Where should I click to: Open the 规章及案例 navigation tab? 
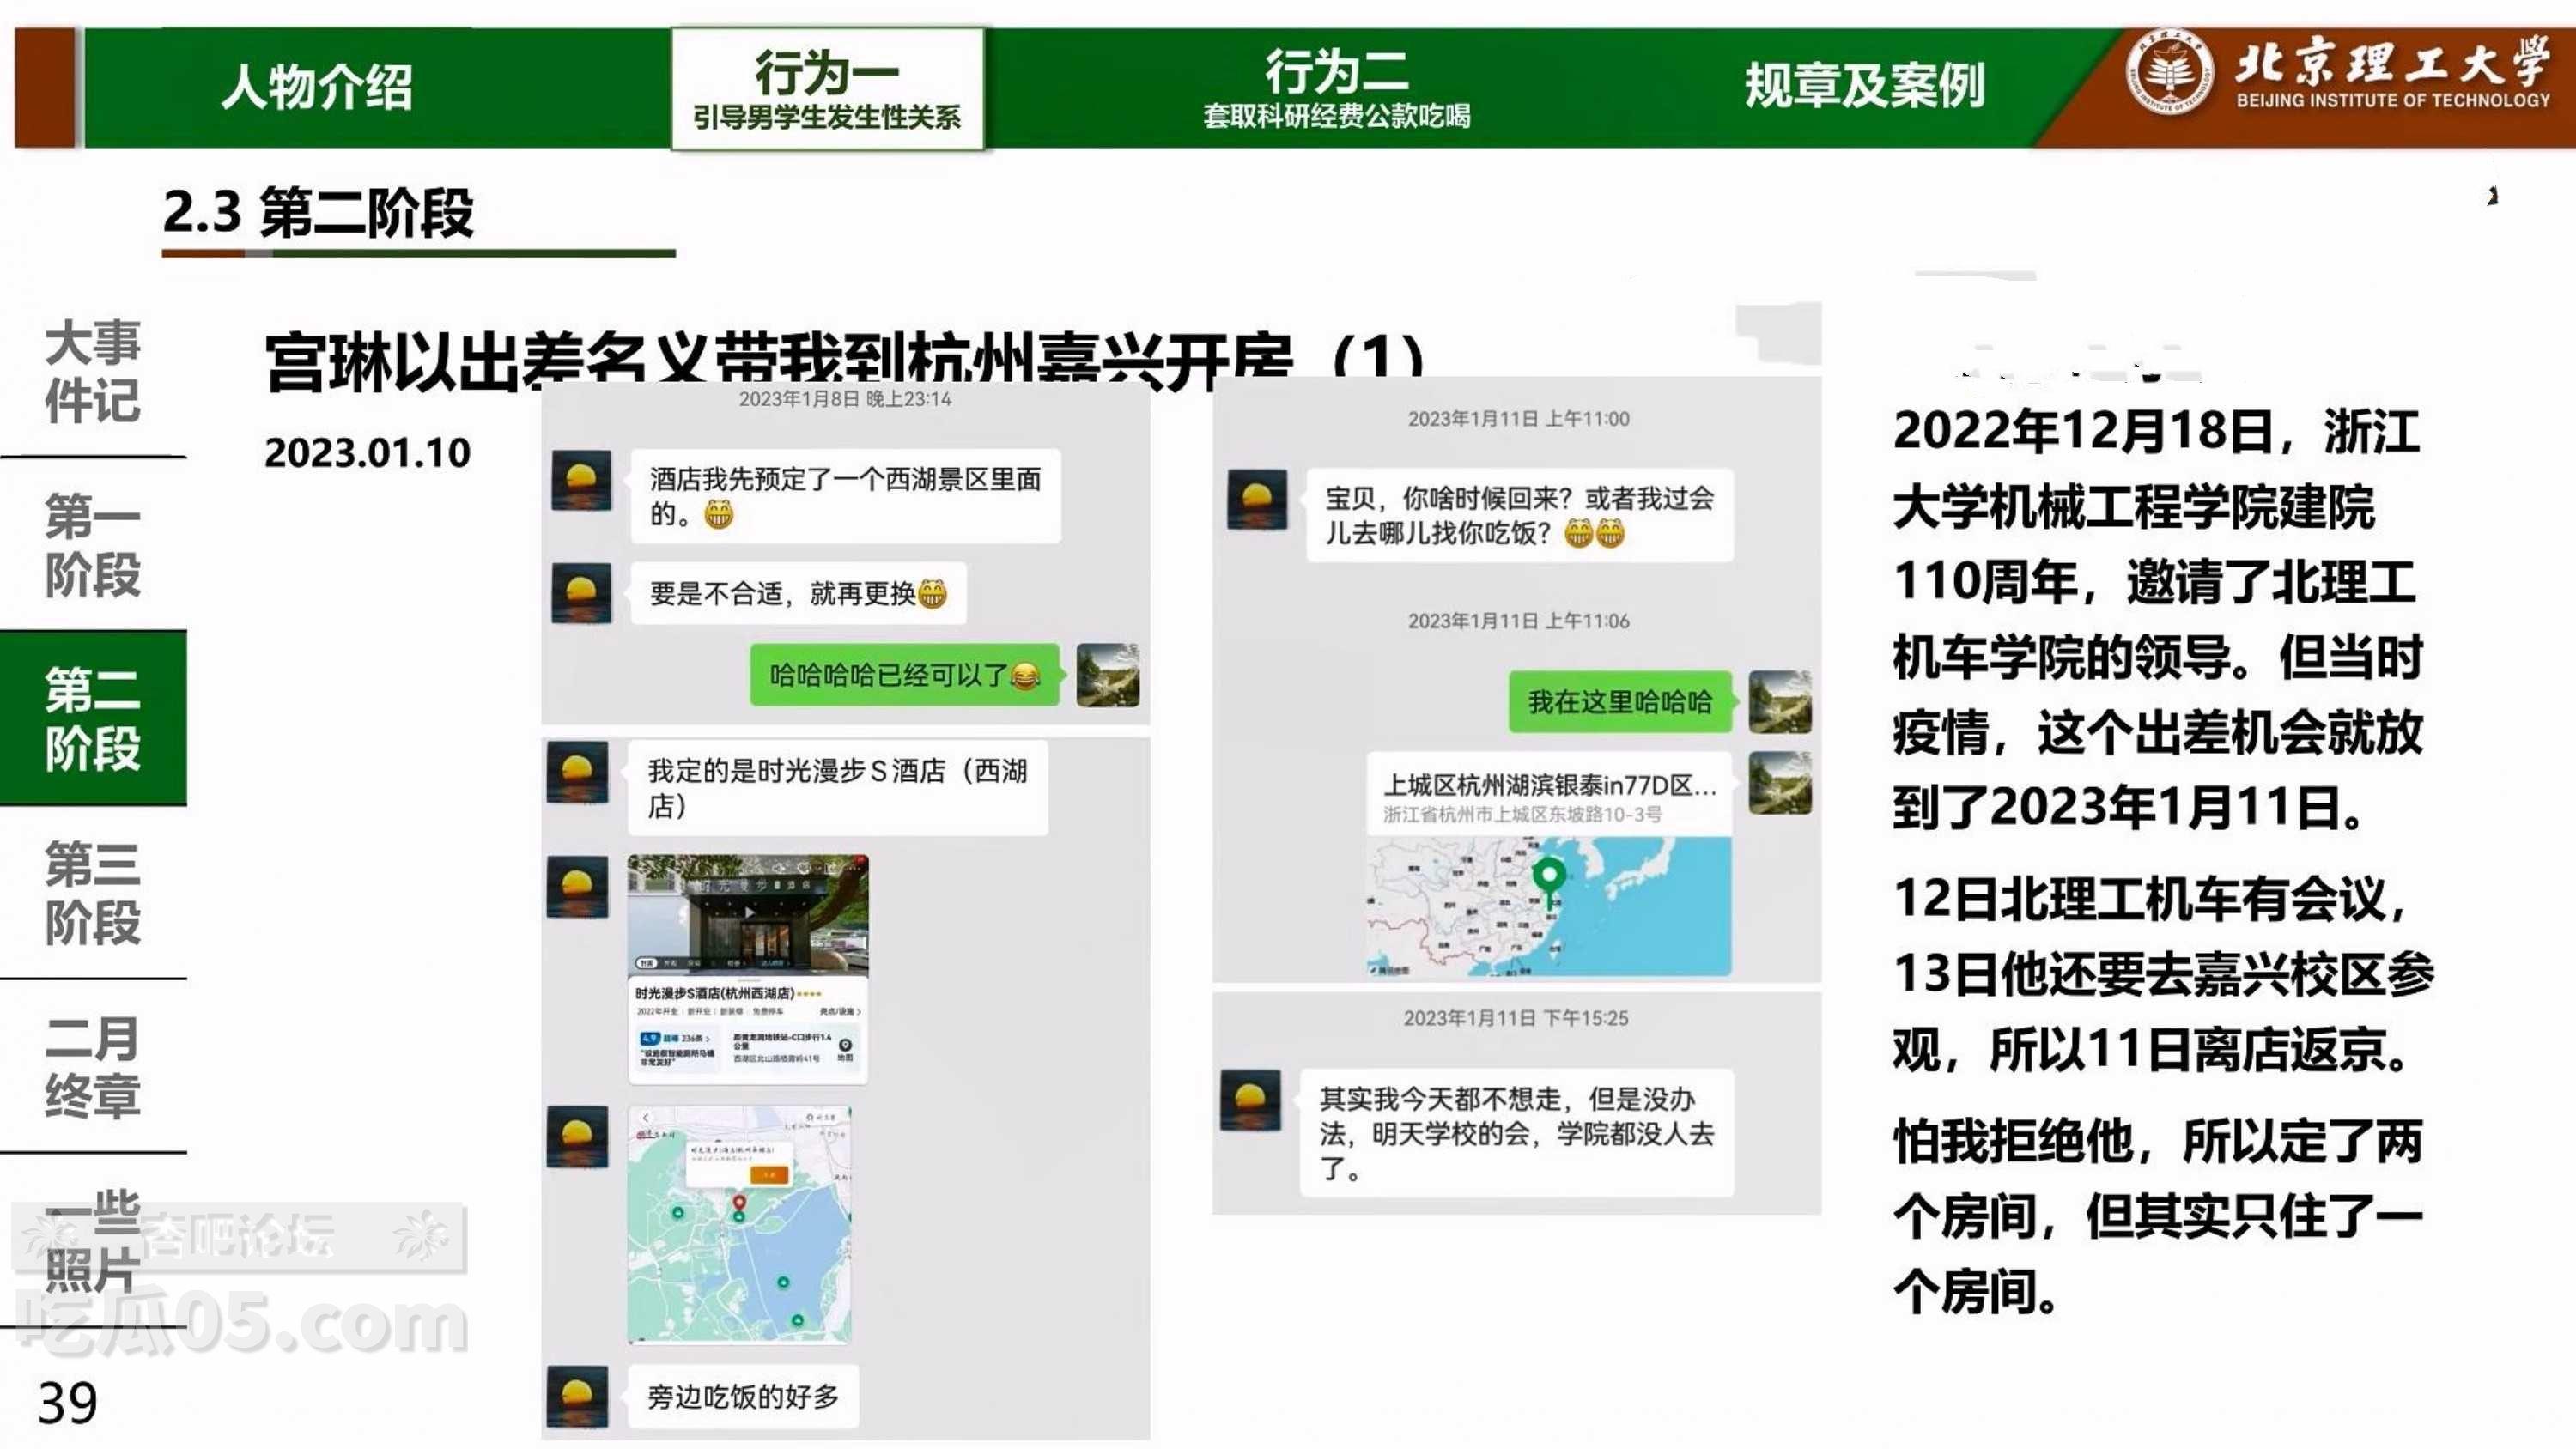(1864, 86)
